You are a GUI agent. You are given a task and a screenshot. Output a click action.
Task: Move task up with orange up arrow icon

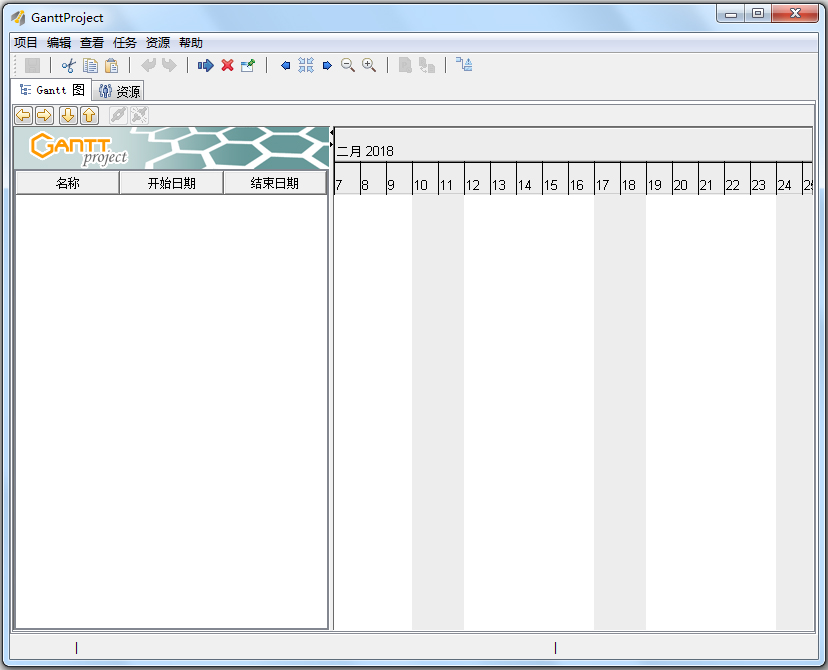coord(88,115)
